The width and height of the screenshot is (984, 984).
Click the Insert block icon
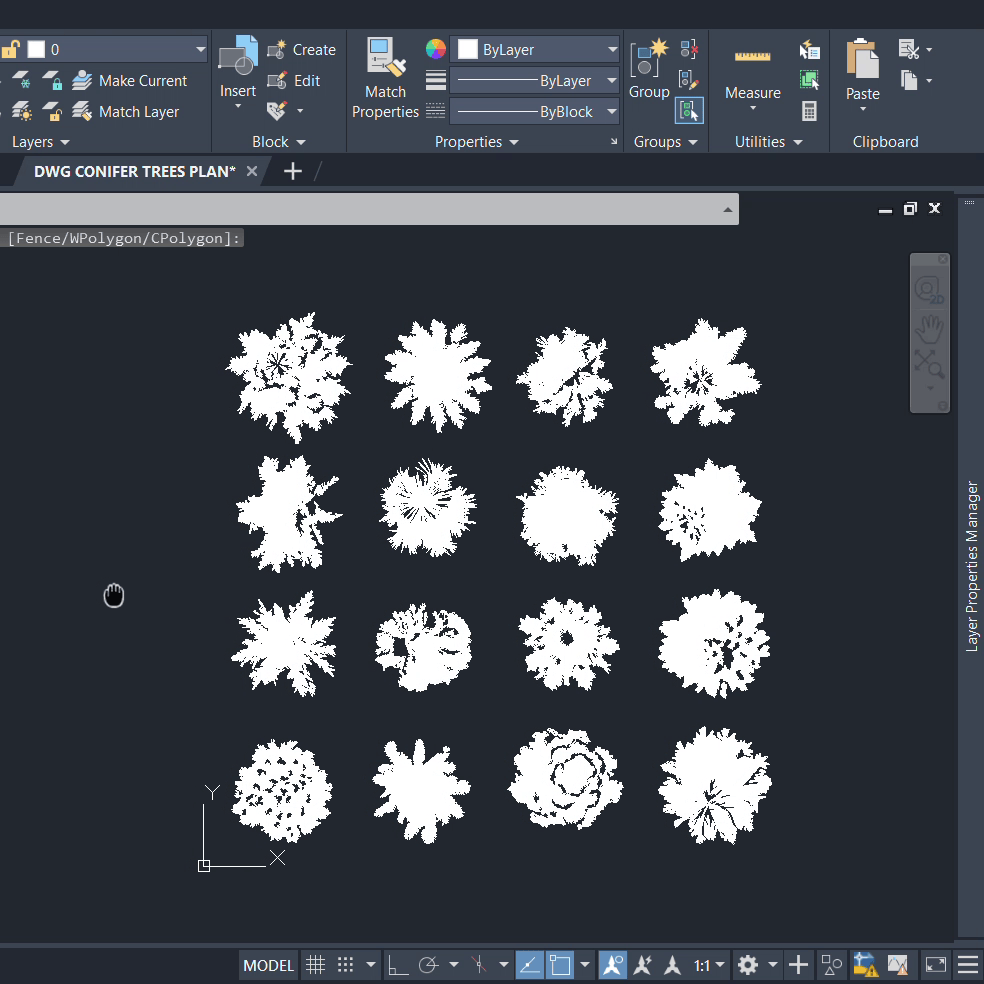pyautogui.click(x=238, y=60)
